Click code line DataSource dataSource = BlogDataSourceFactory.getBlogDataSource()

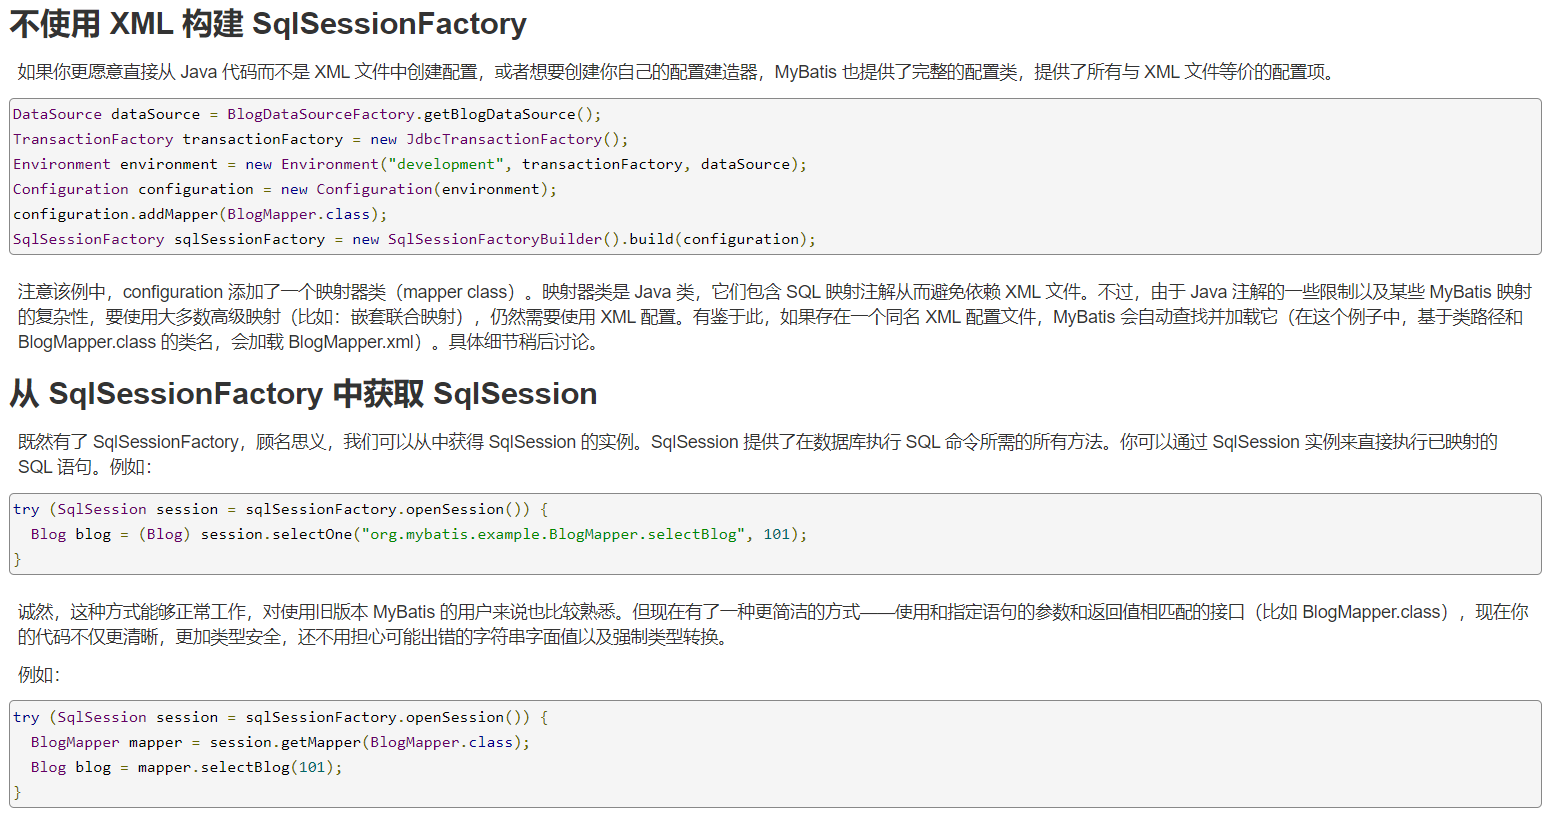(x=307, y=114)
